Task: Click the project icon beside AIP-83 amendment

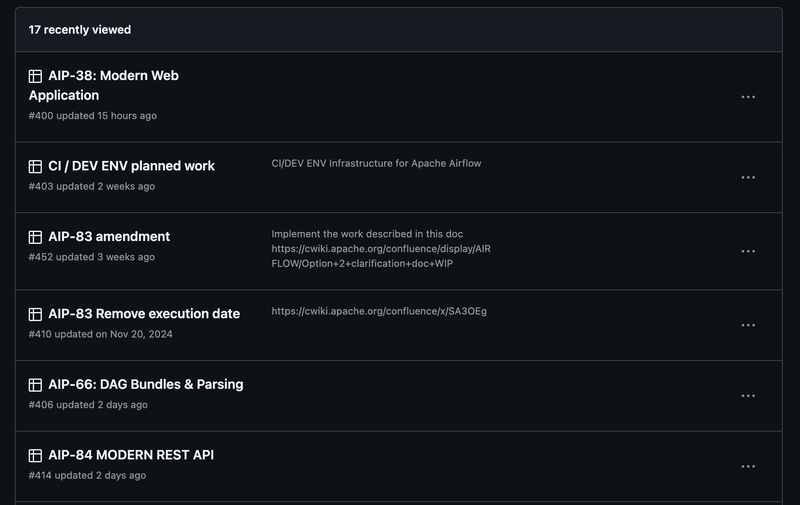Action: tap(35, 237)
